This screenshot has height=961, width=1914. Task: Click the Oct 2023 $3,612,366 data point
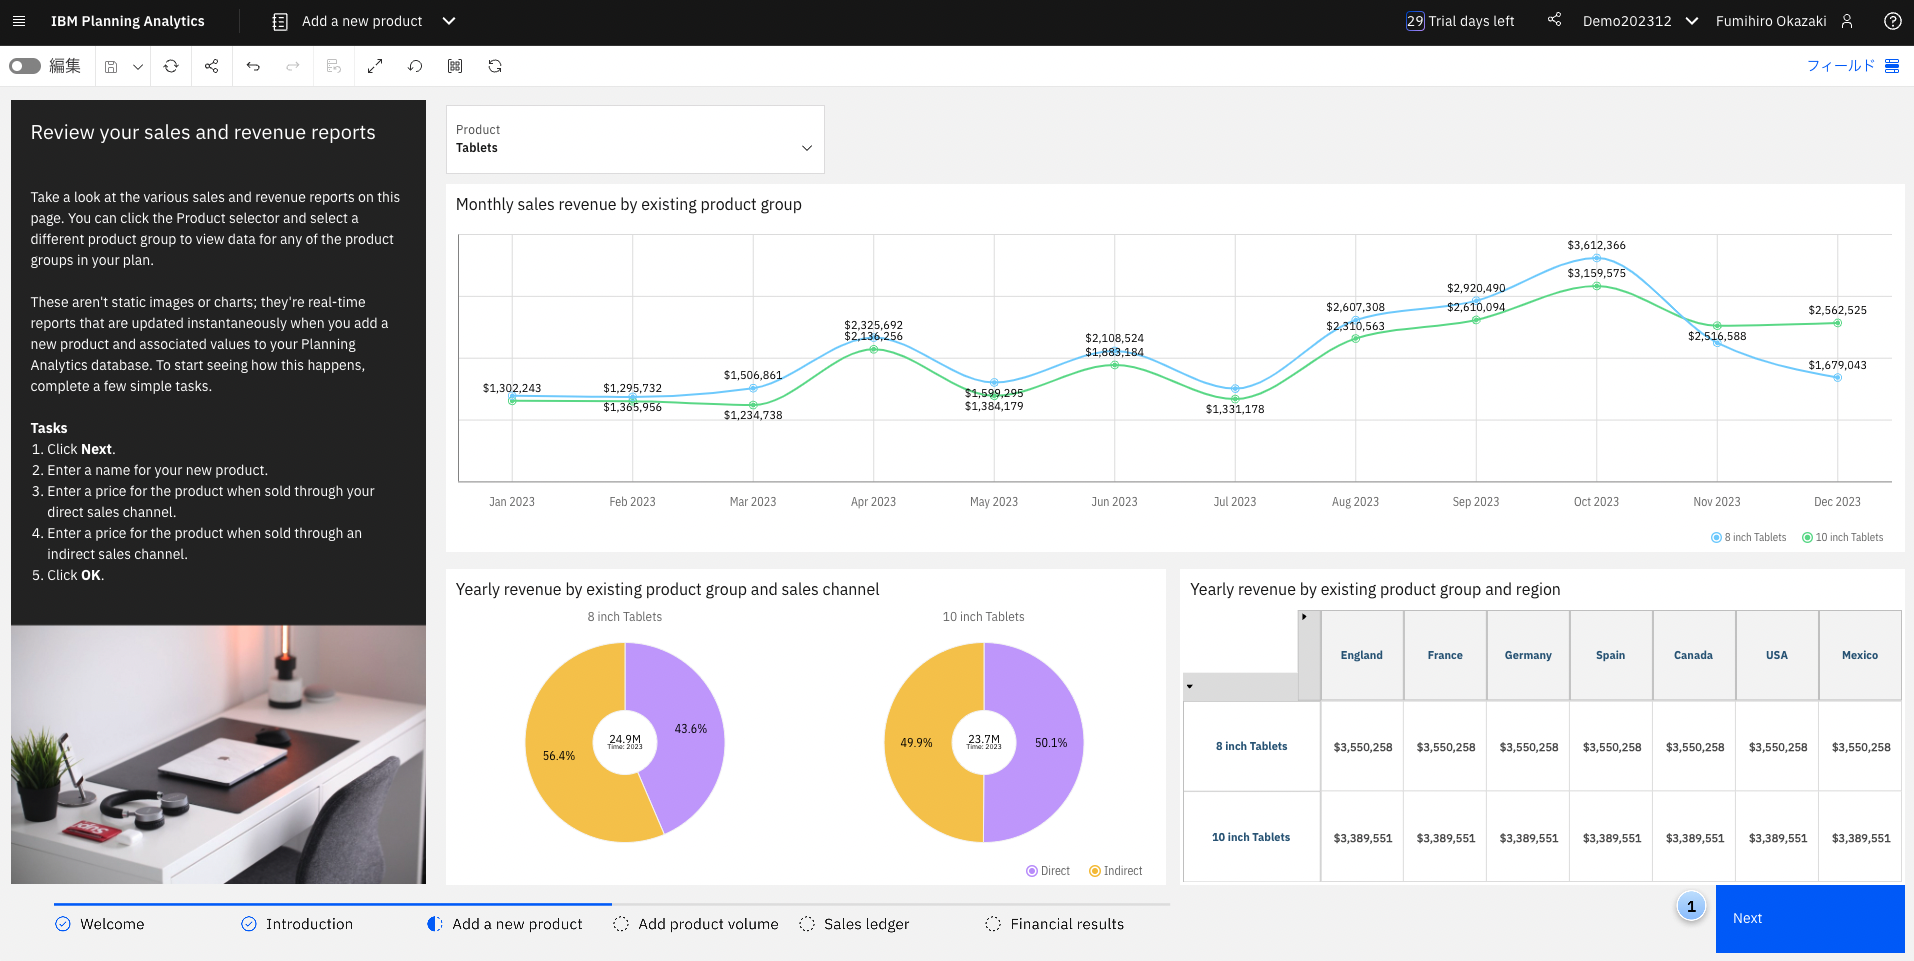tap(1596, 258)
